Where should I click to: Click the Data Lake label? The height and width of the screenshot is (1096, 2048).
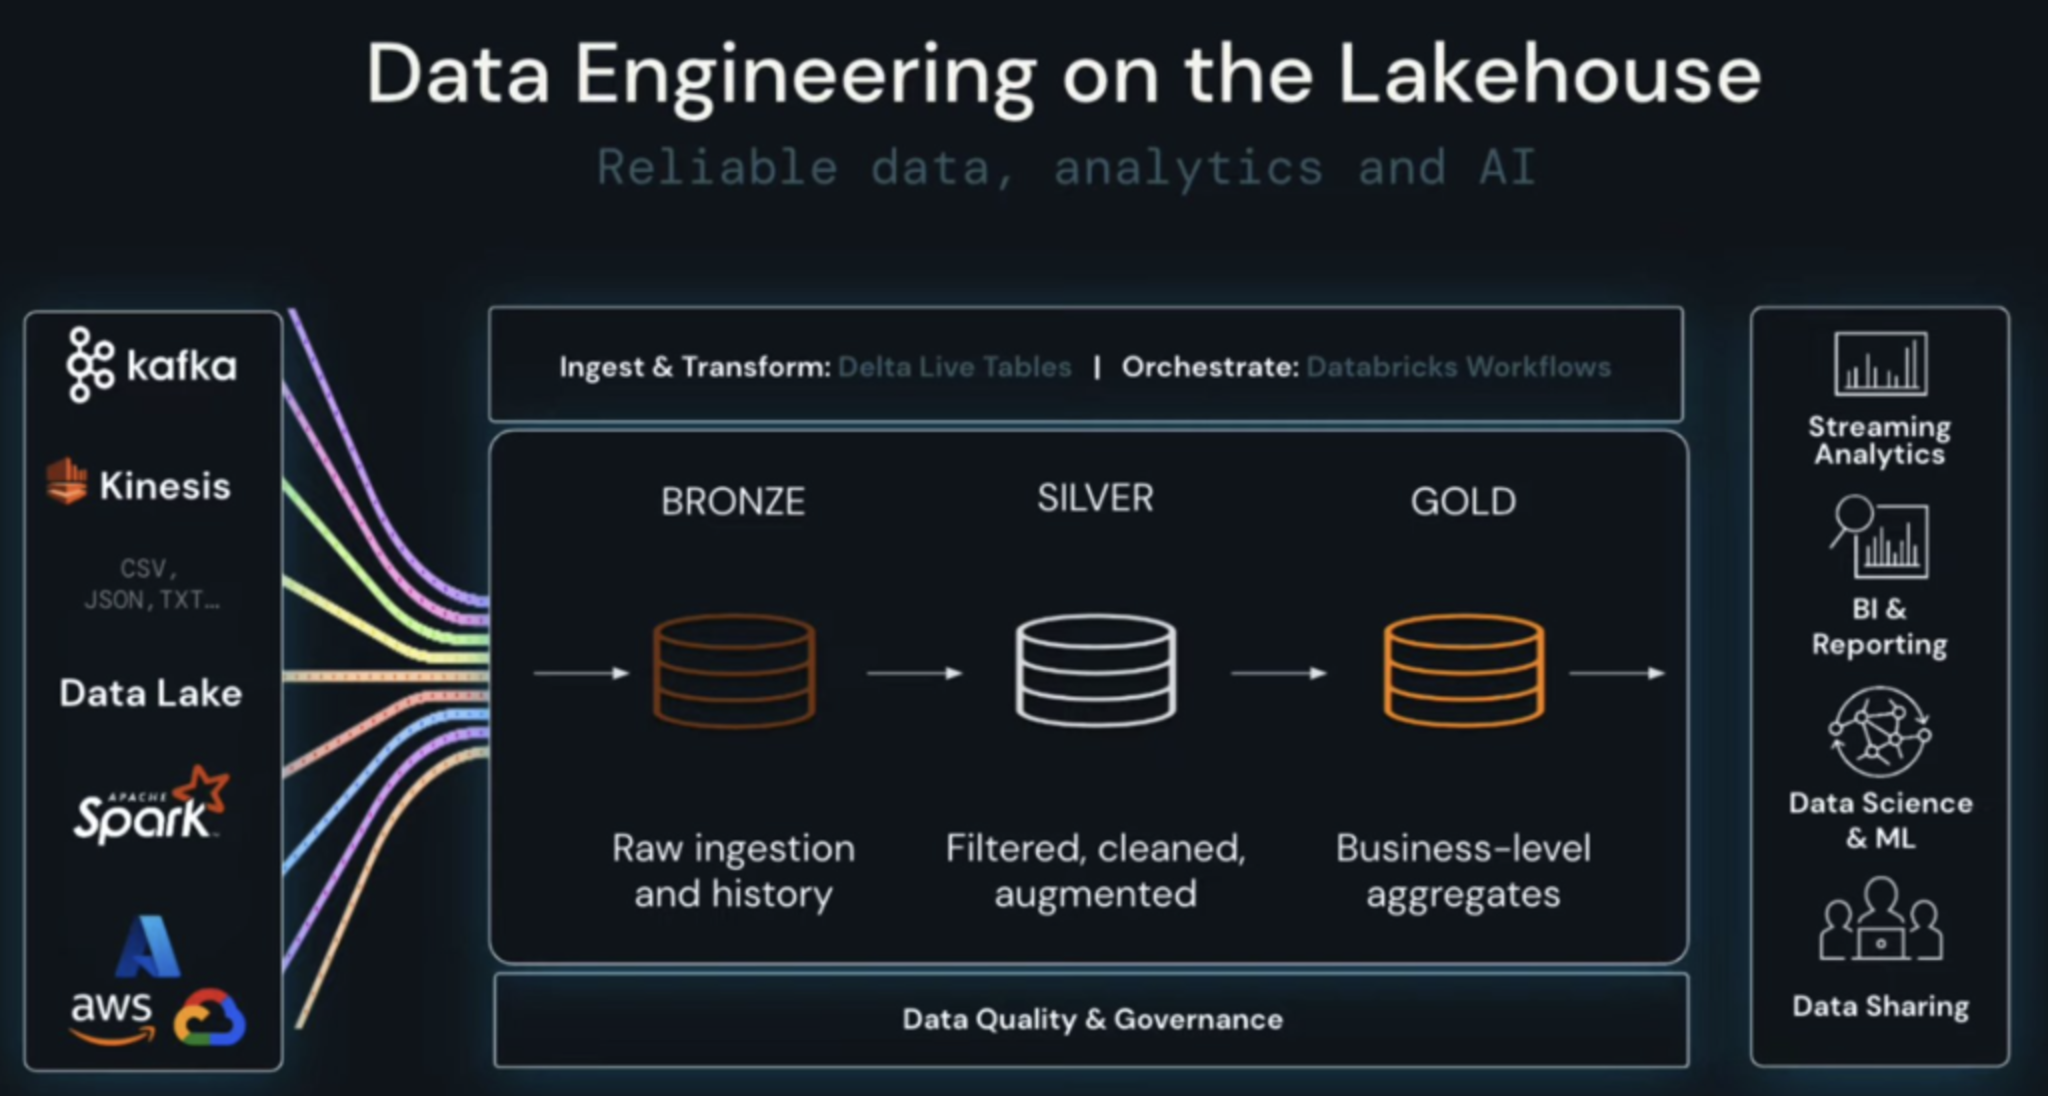(151, 693)
